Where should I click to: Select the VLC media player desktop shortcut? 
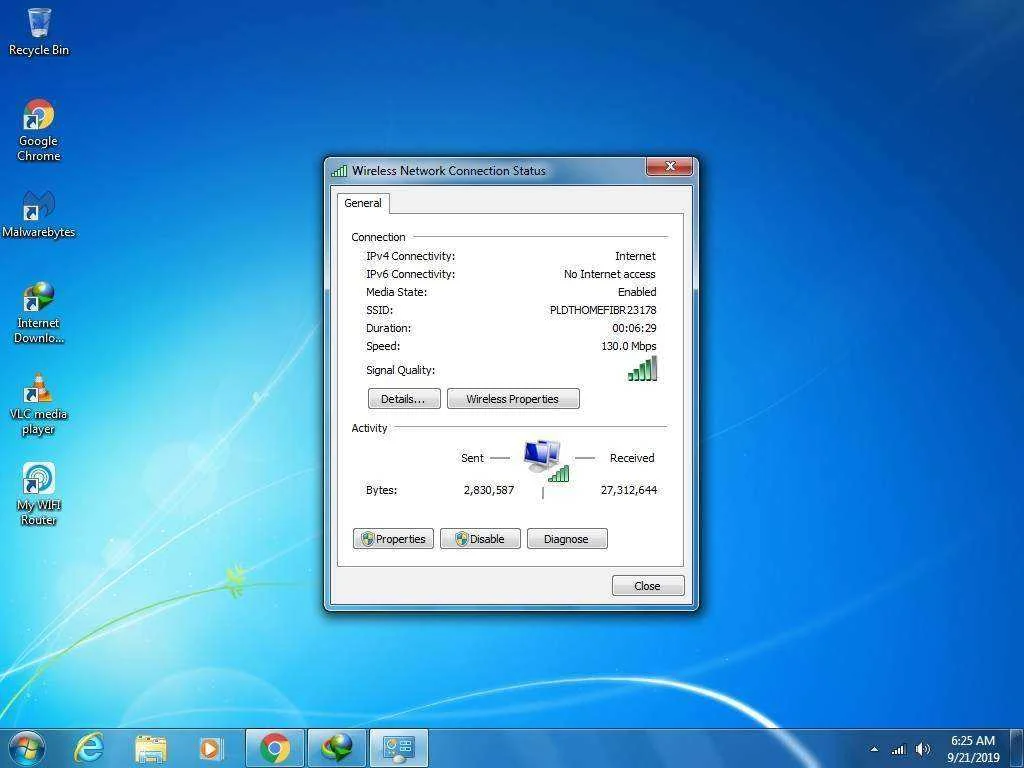click(x=39, y=404)
